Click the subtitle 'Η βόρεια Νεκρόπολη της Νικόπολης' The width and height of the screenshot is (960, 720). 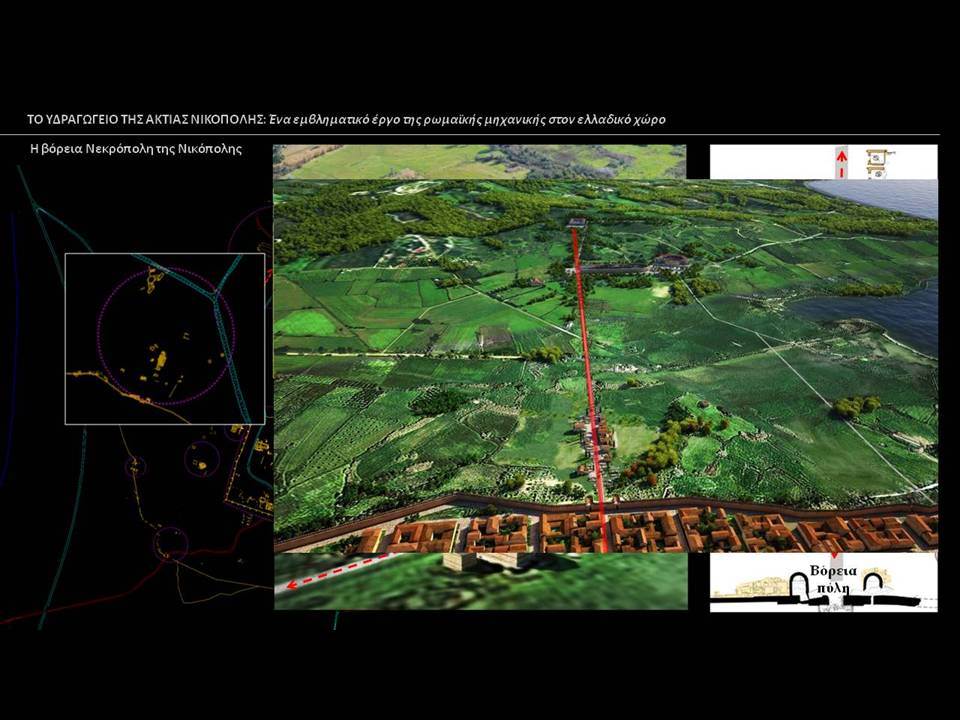(136, 149)
